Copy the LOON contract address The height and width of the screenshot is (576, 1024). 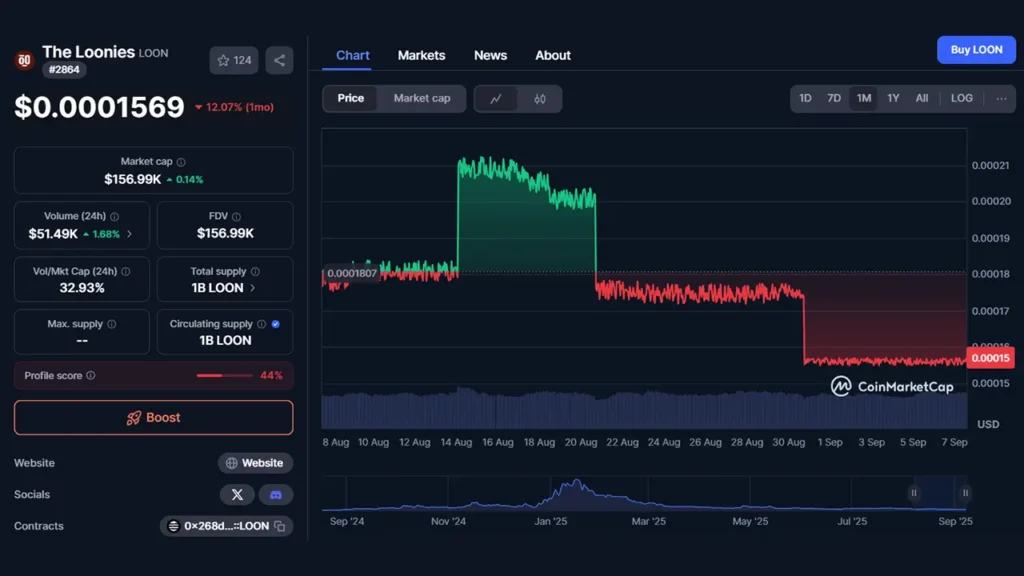point(280,526)
